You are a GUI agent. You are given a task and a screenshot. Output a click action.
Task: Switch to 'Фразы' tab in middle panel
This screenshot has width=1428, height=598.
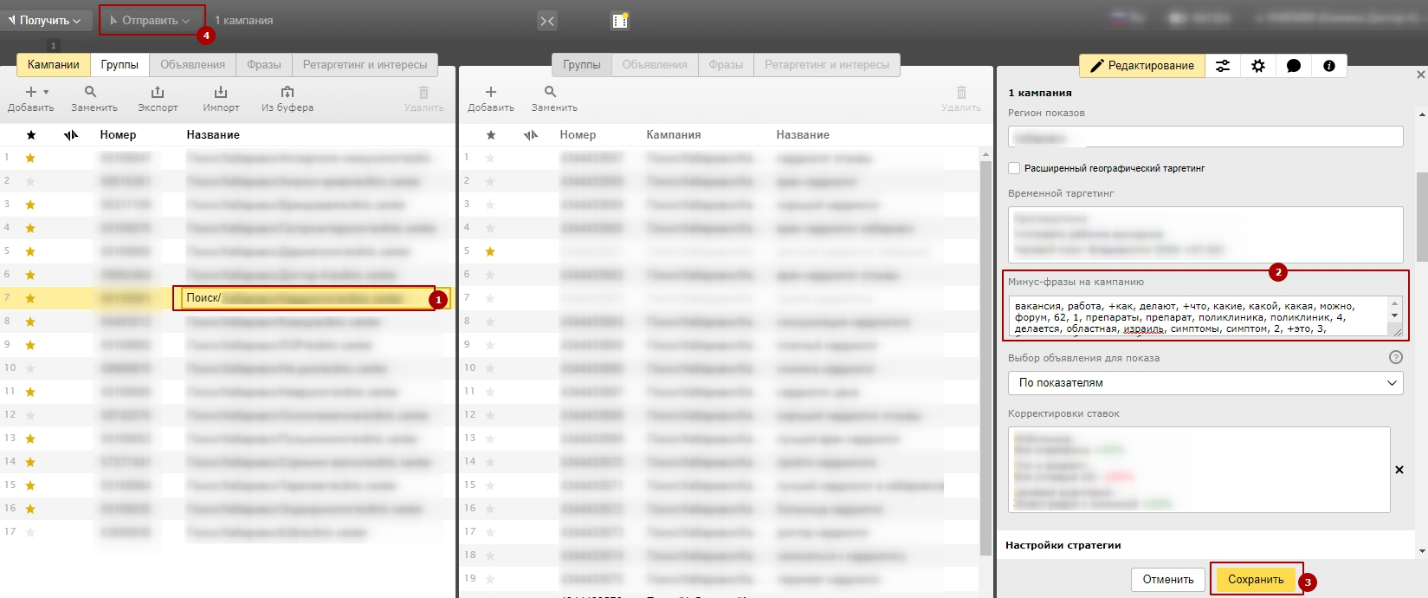[x=725, y=65]
